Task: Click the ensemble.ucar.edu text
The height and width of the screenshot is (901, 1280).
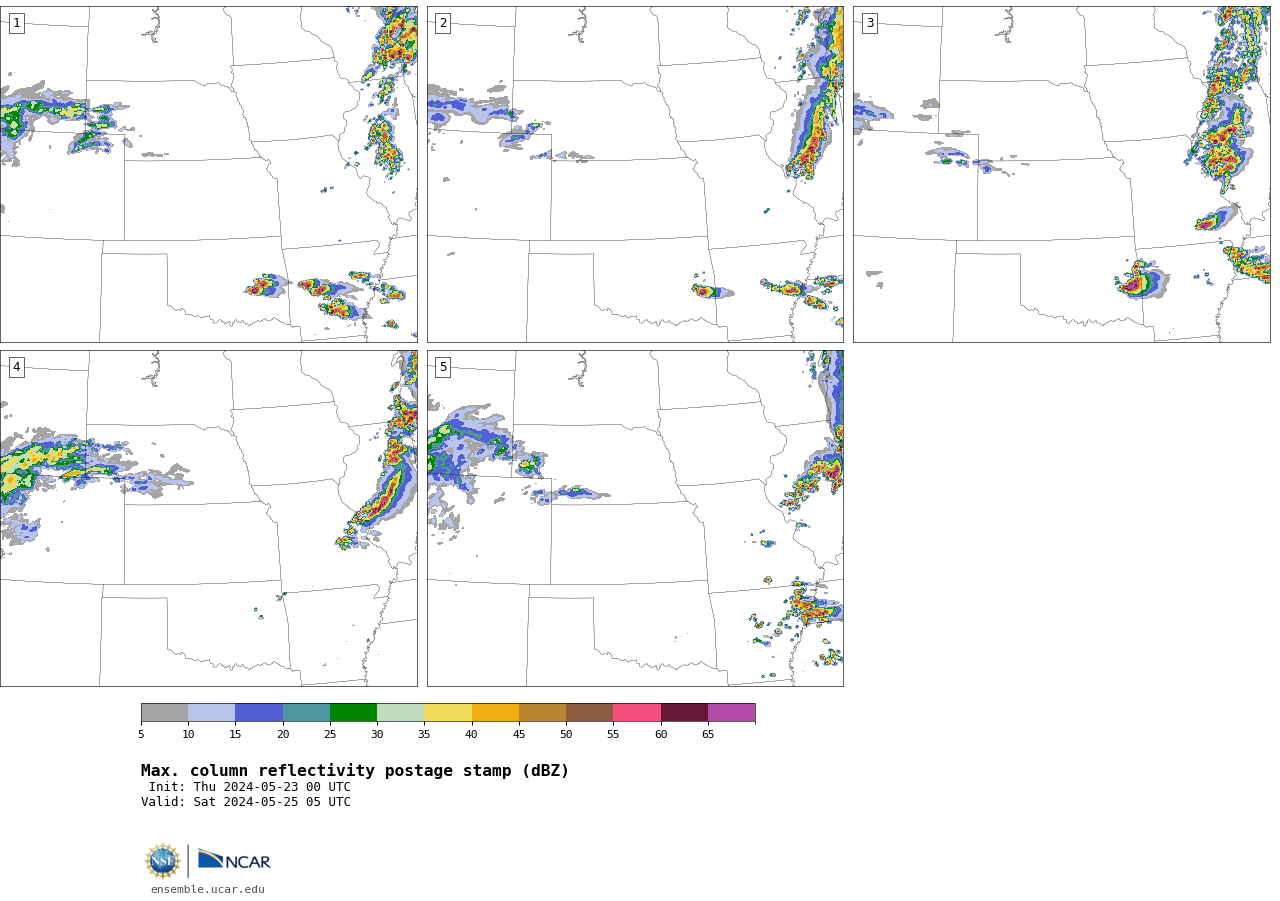Action: pos(208,890)
